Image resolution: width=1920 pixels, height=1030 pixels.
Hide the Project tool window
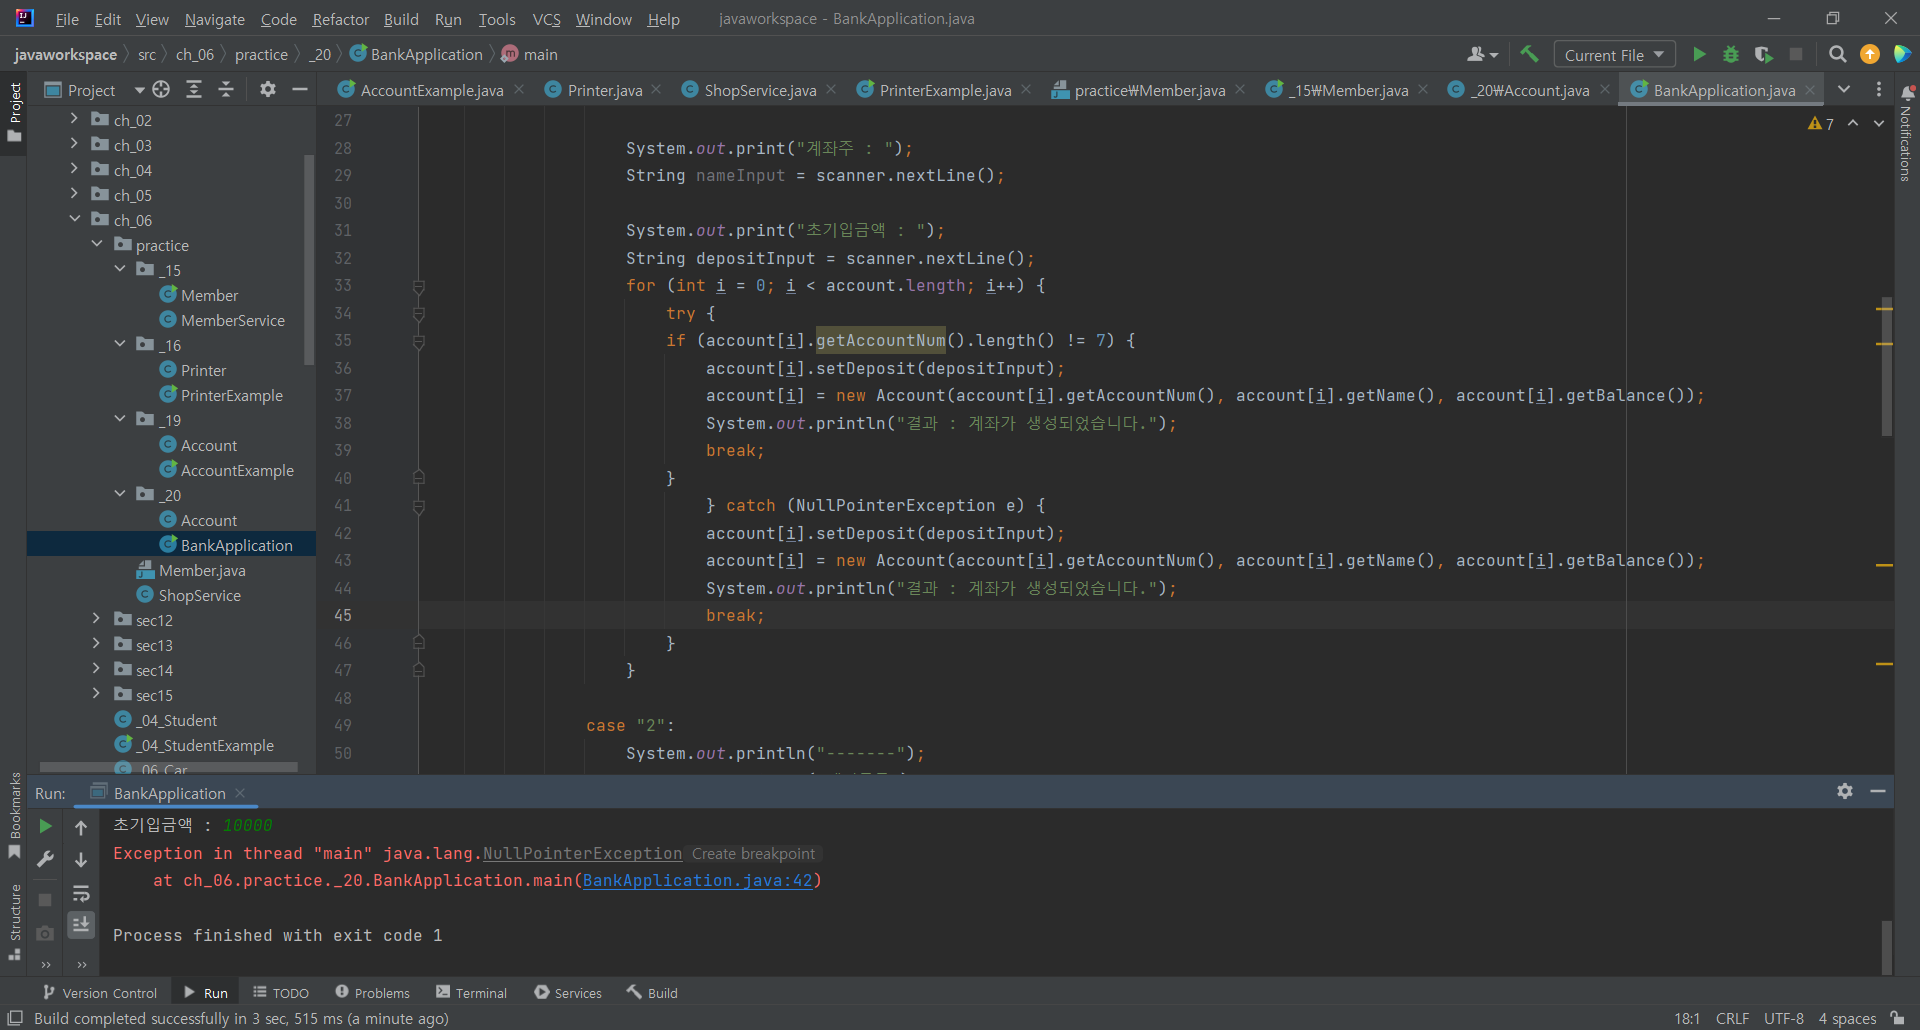pos(299,89)
